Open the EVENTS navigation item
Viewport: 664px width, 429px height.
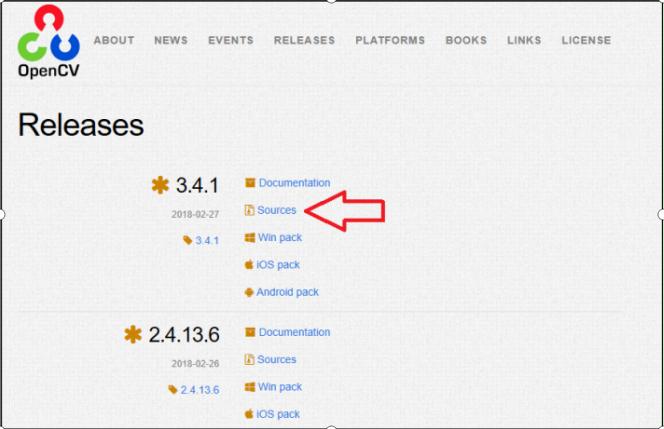(x=231, y=40)
